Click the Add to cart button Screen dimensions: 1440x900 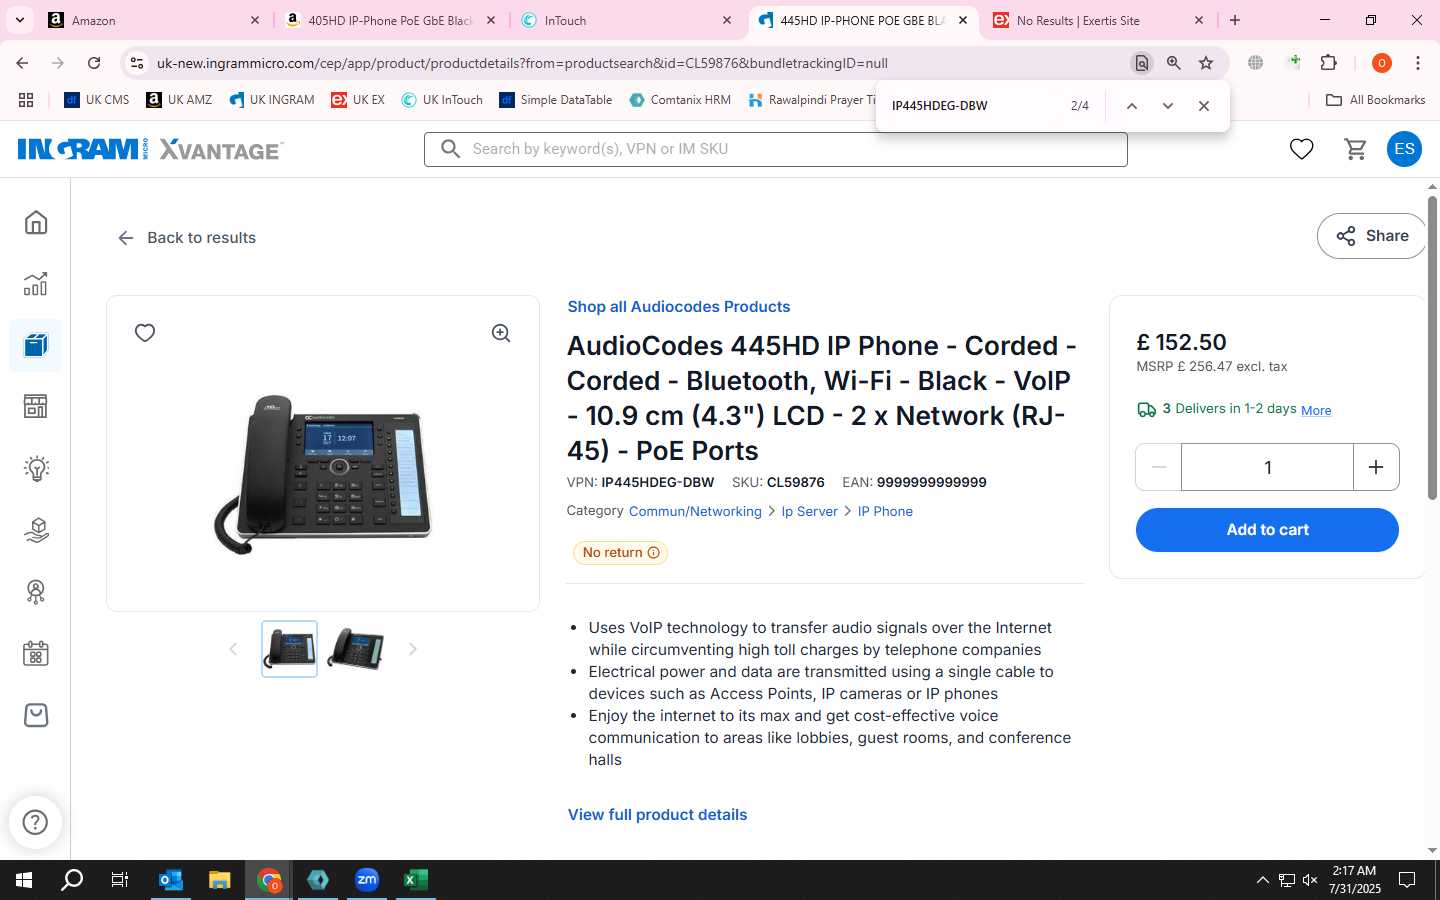1267,530
